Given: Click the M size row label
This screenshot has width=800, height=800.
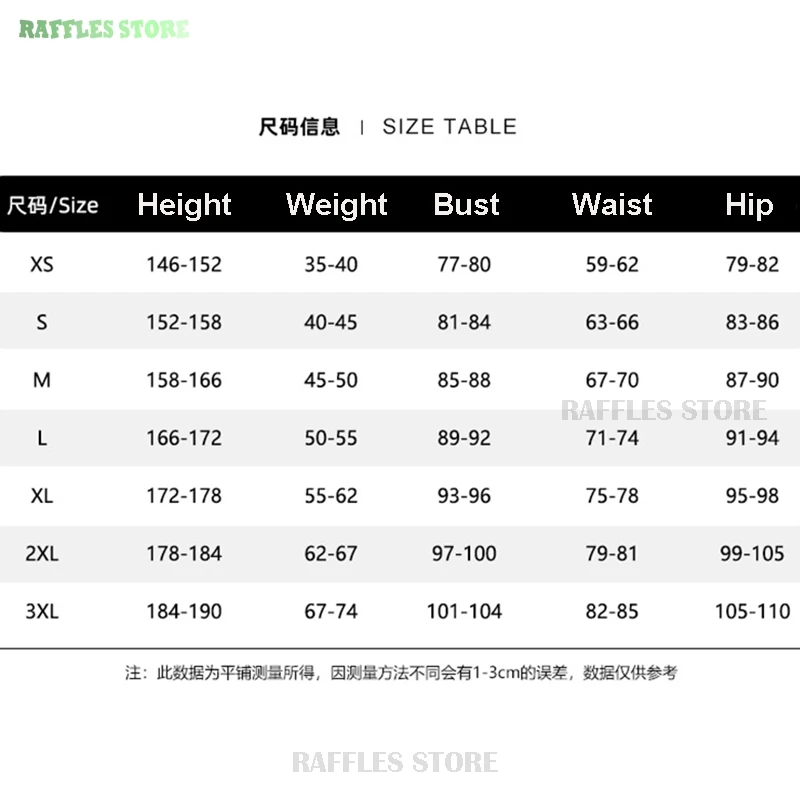Looking at the screenshot, I should pos(42,380).
